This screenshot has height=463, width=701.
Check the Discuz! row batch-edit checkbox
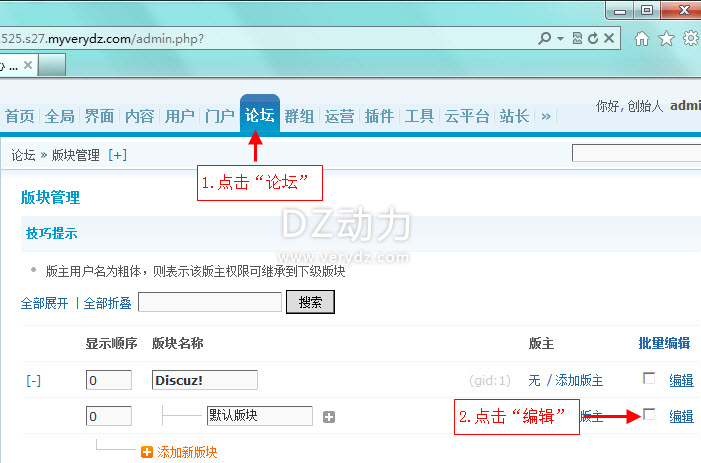point(649,378)
